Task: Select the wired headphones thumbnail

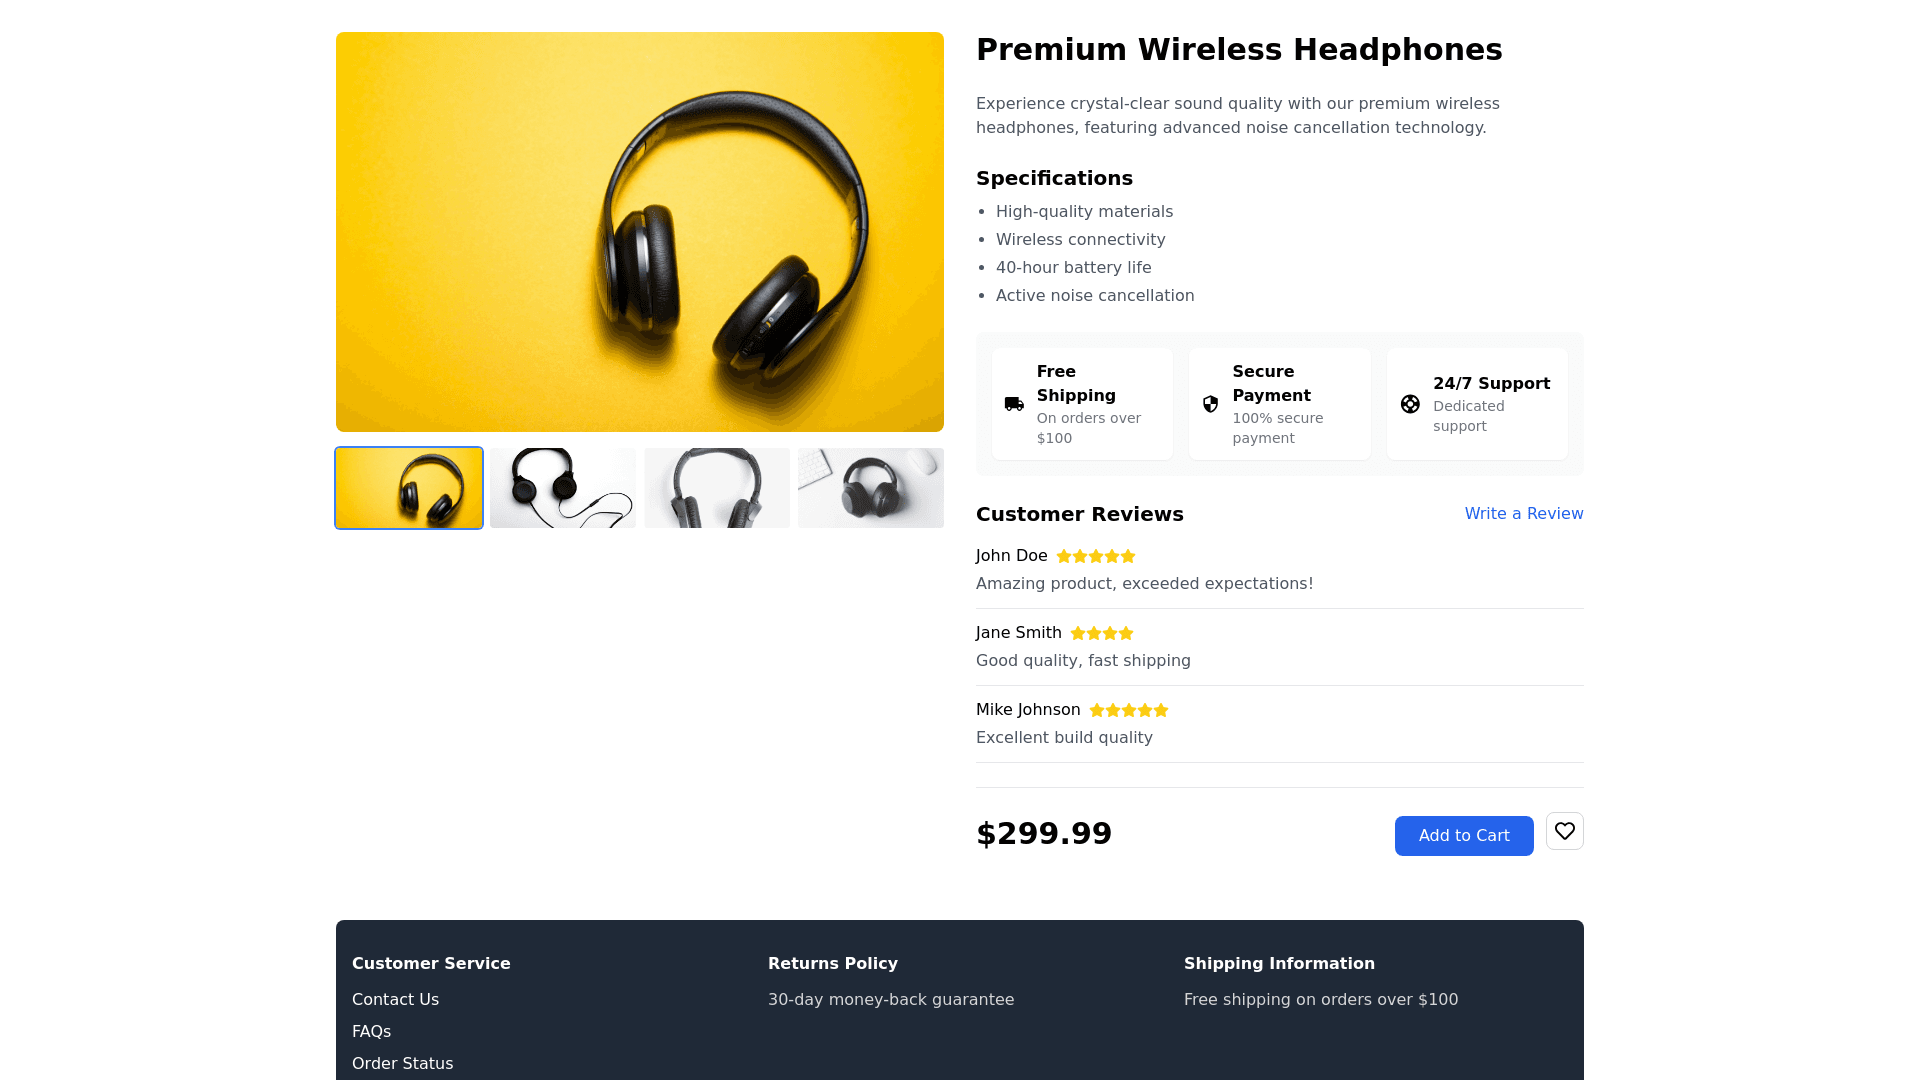Action: (563, 488)
